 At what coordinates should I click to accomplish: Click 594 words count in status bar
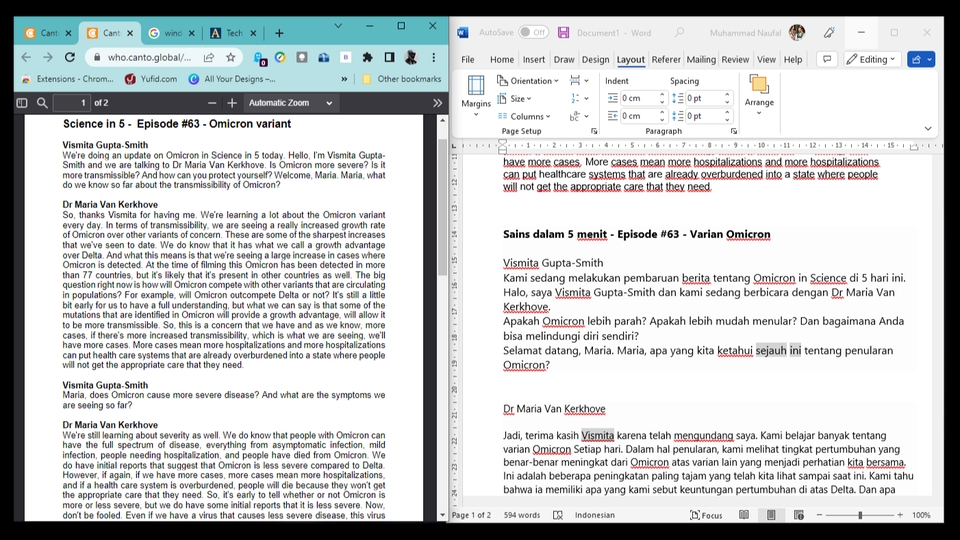coord(522,516)
